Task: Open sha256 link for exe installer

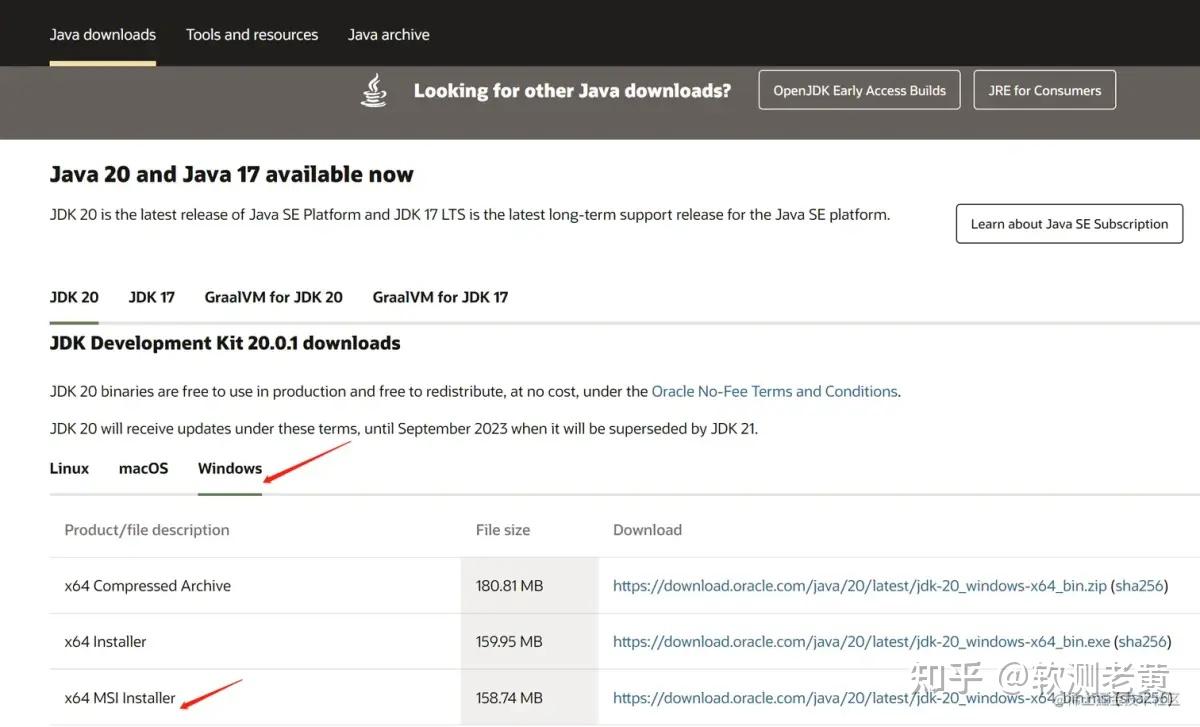Action: pyautogui.click(x=1144, y=642)
